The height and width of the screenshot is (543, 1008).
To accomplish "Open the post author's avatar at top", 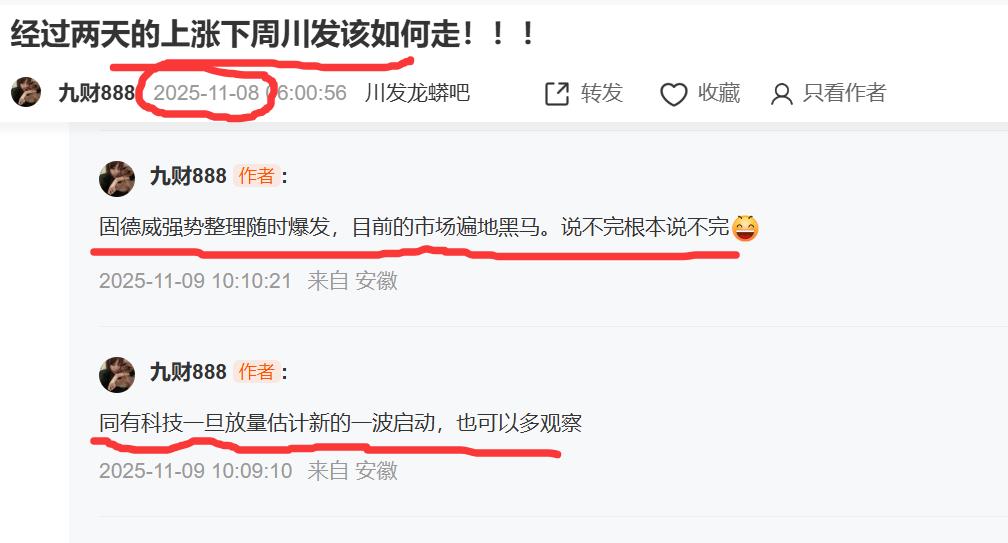I will (26, 93).
